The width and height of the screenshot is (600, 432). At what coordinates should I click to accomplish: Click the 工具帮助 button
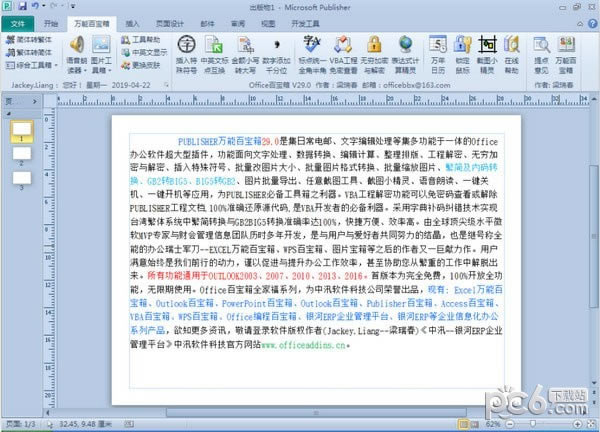pos(141,39)
